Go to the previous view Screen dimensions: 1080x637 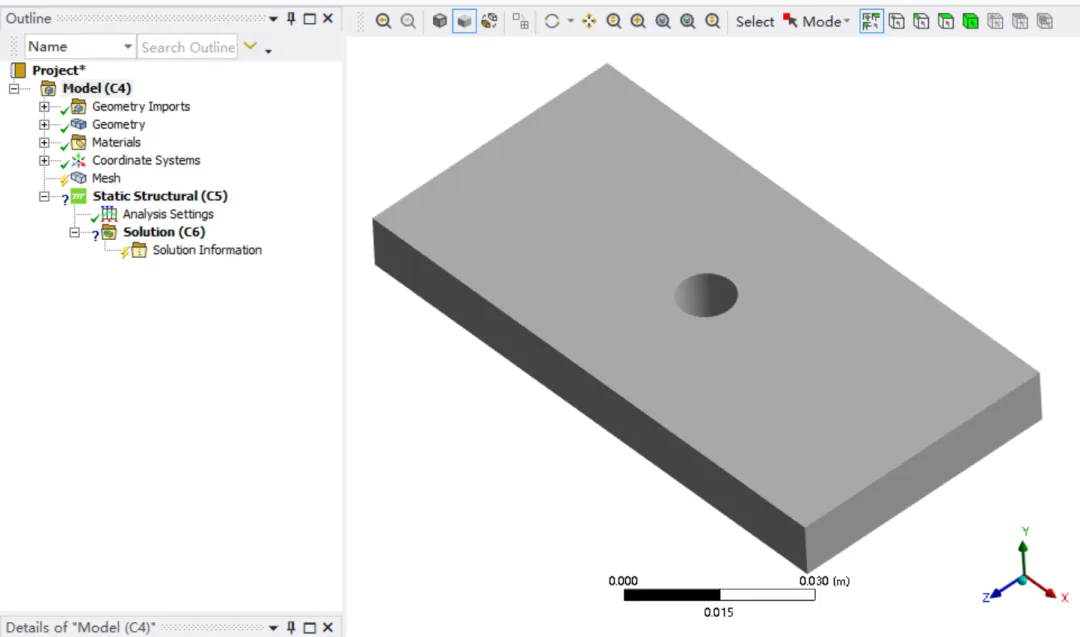point(384,21)
